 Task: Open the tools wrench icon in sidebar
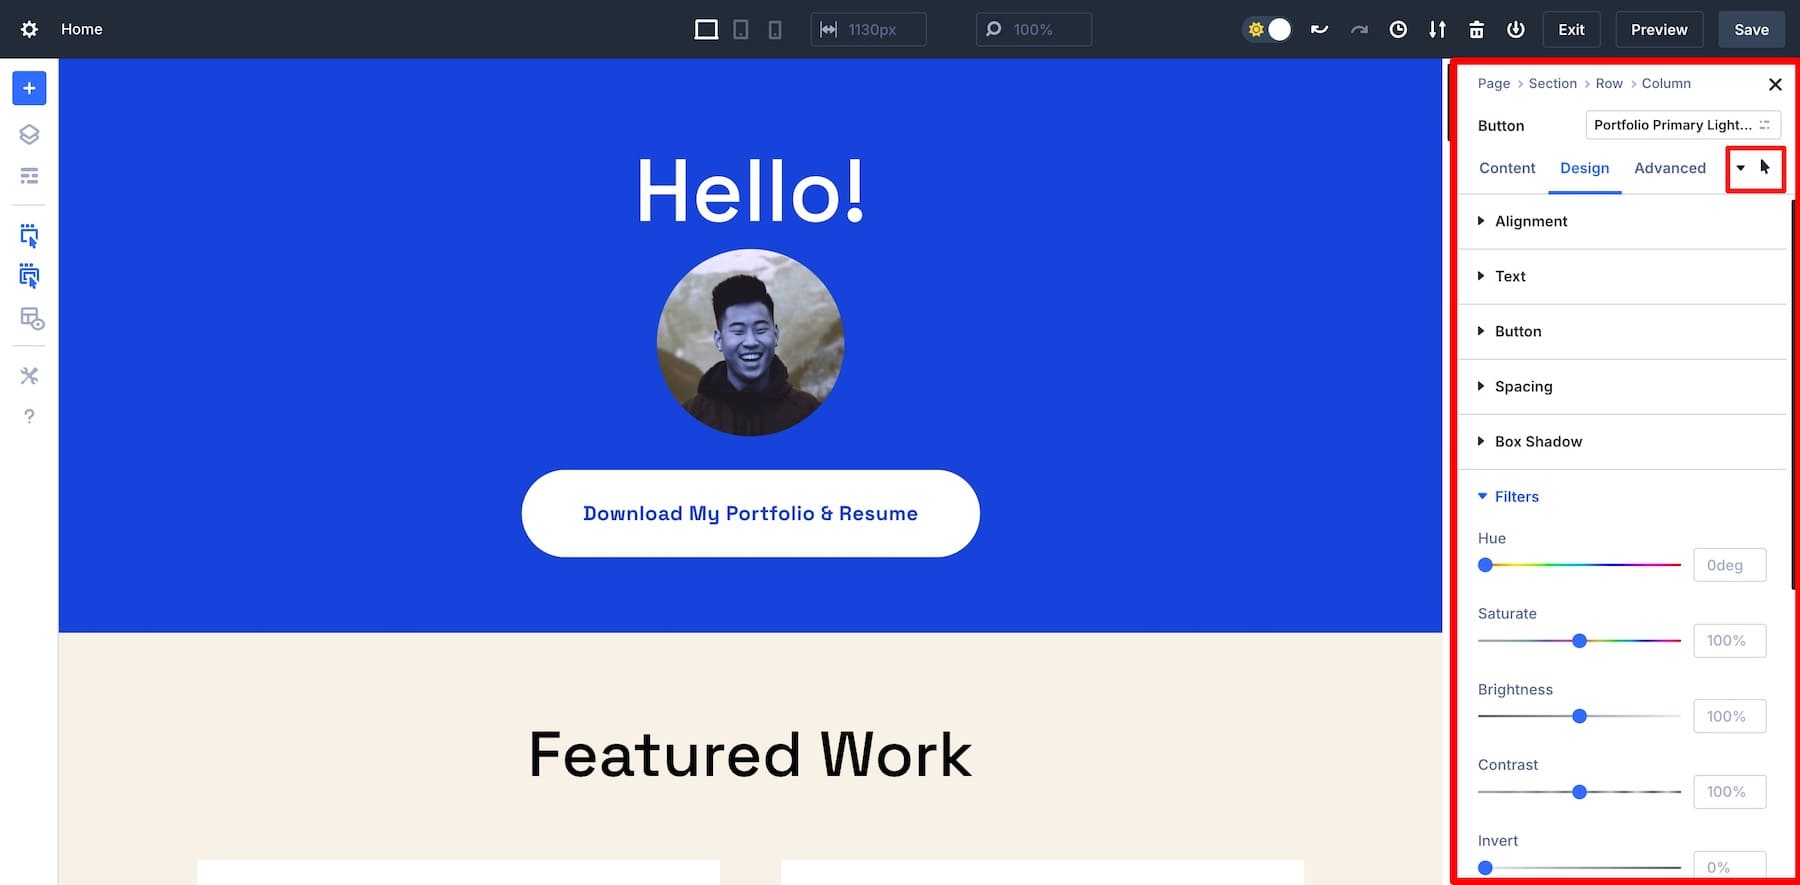[x=29, y=376]
